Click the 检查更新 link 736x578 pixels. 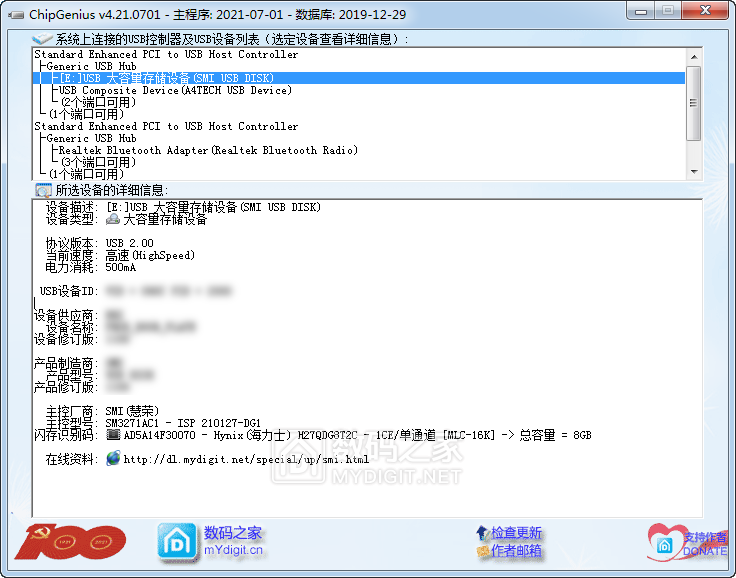tap(516, 533)
